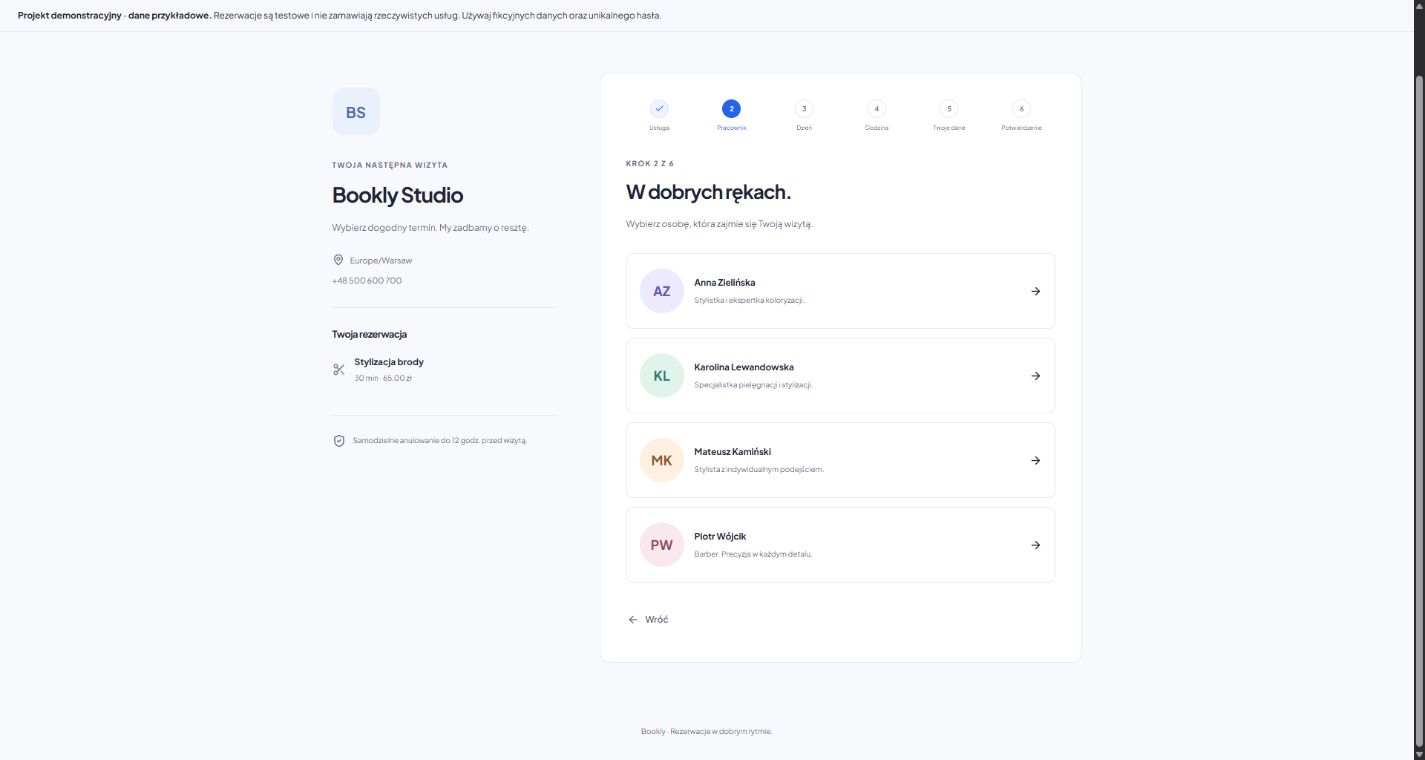
Task: Click the BS Bookly Studio logo badge
Action: click(x=356, y=112)
